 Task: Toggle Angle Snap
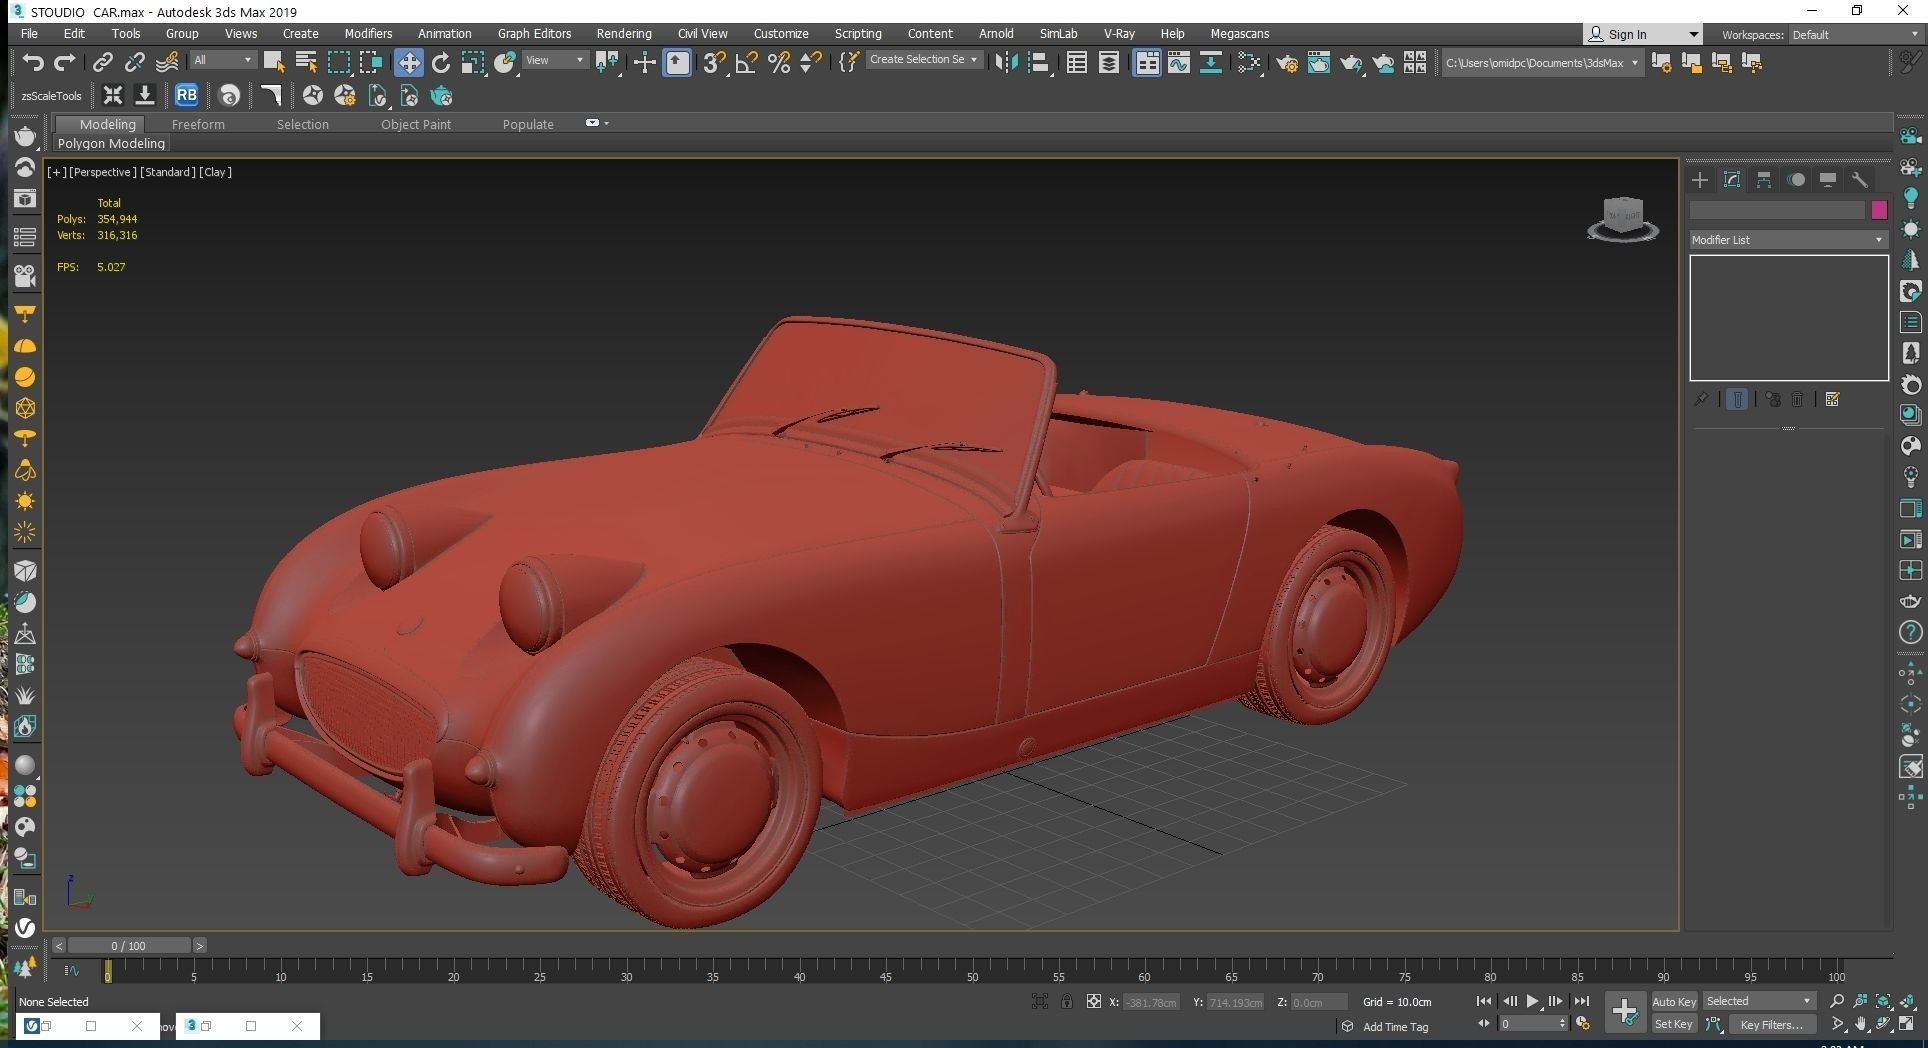[x=746, y=63]
